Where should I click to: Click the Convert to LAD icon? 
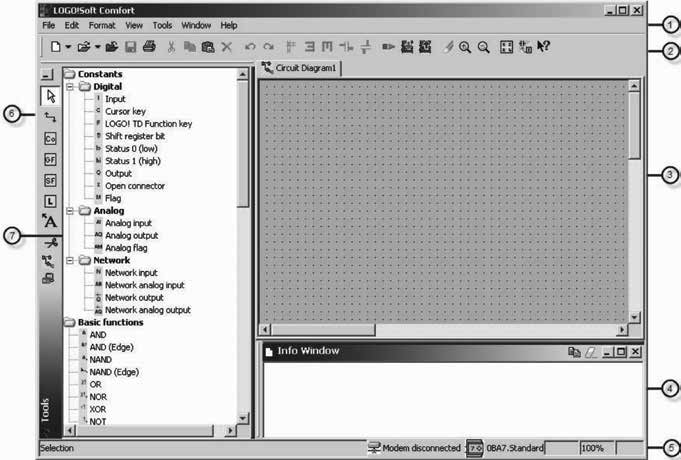[525, 47]
